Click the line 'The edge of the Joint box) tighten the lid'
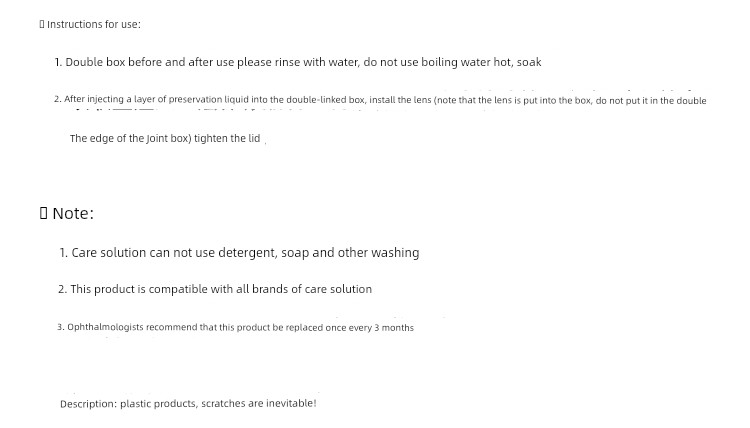Image resolution: width=750 pixels, height=428 pixels. (165, 139)
